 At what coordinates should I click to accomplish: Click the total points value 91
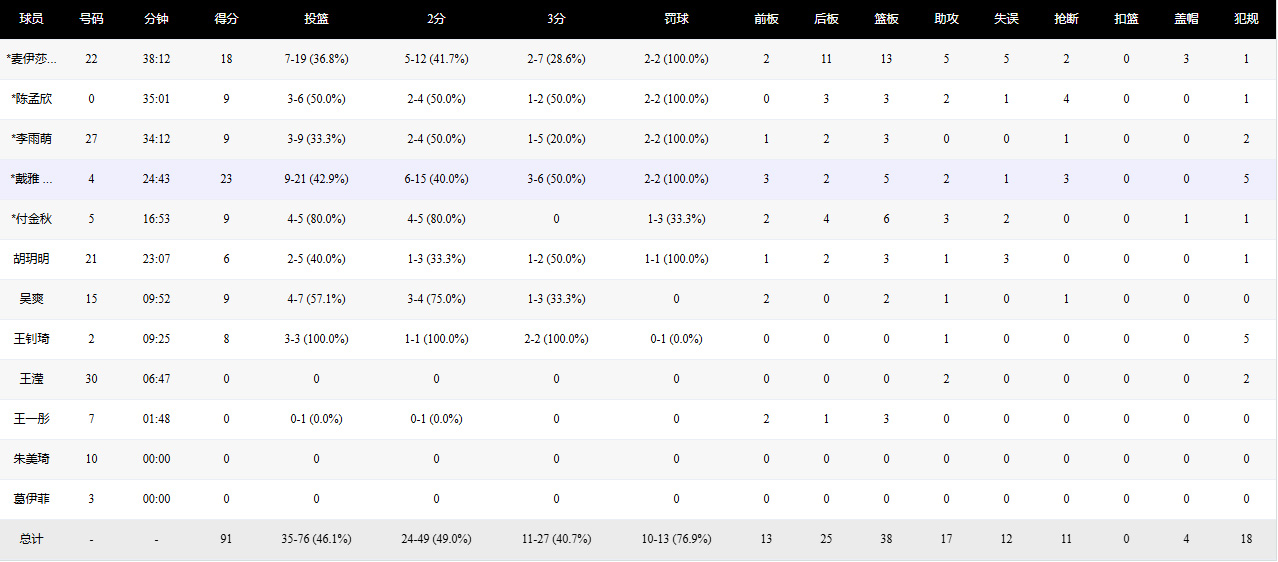click(226, 539)
